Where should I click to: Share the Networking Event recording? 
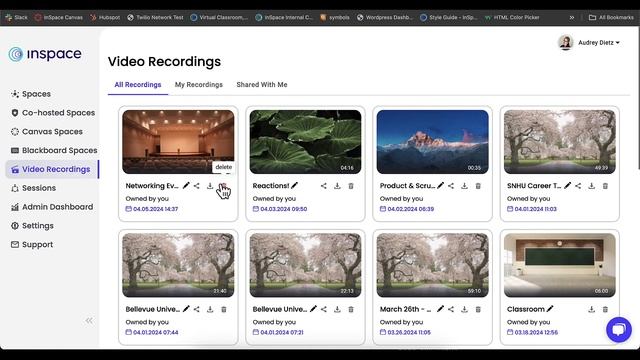coord(197,186)
